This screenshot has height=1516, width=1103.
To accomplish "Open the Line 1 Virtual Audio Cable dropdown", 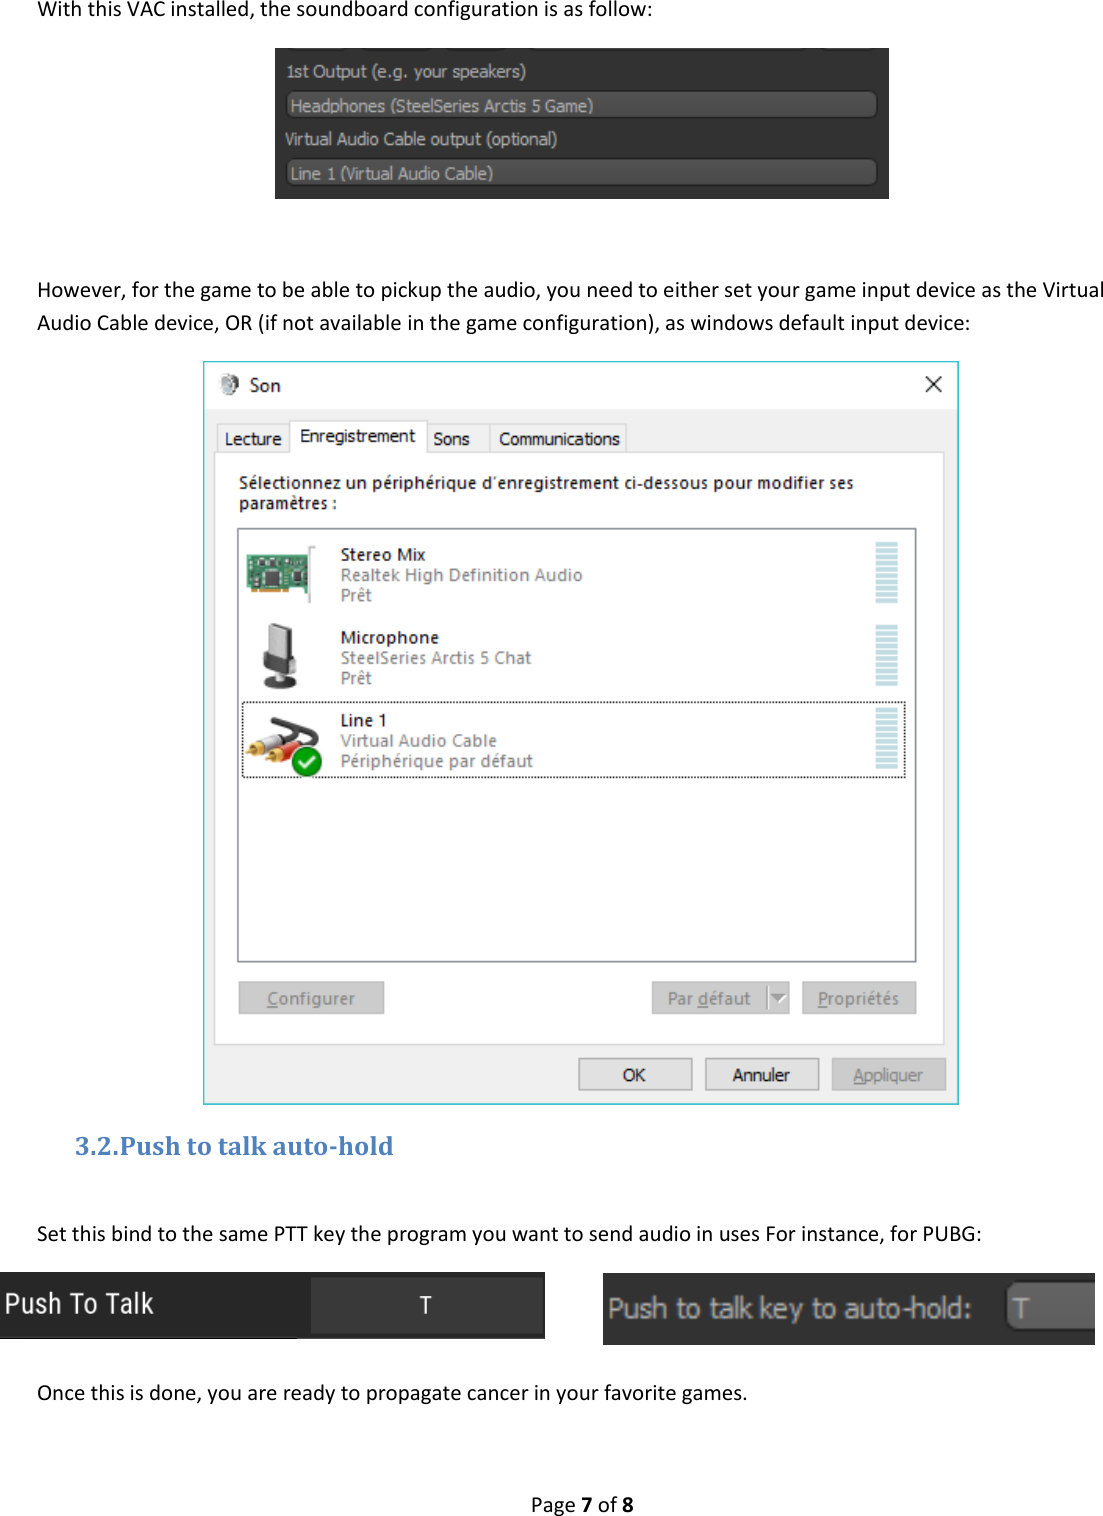I will pos(581,173).
